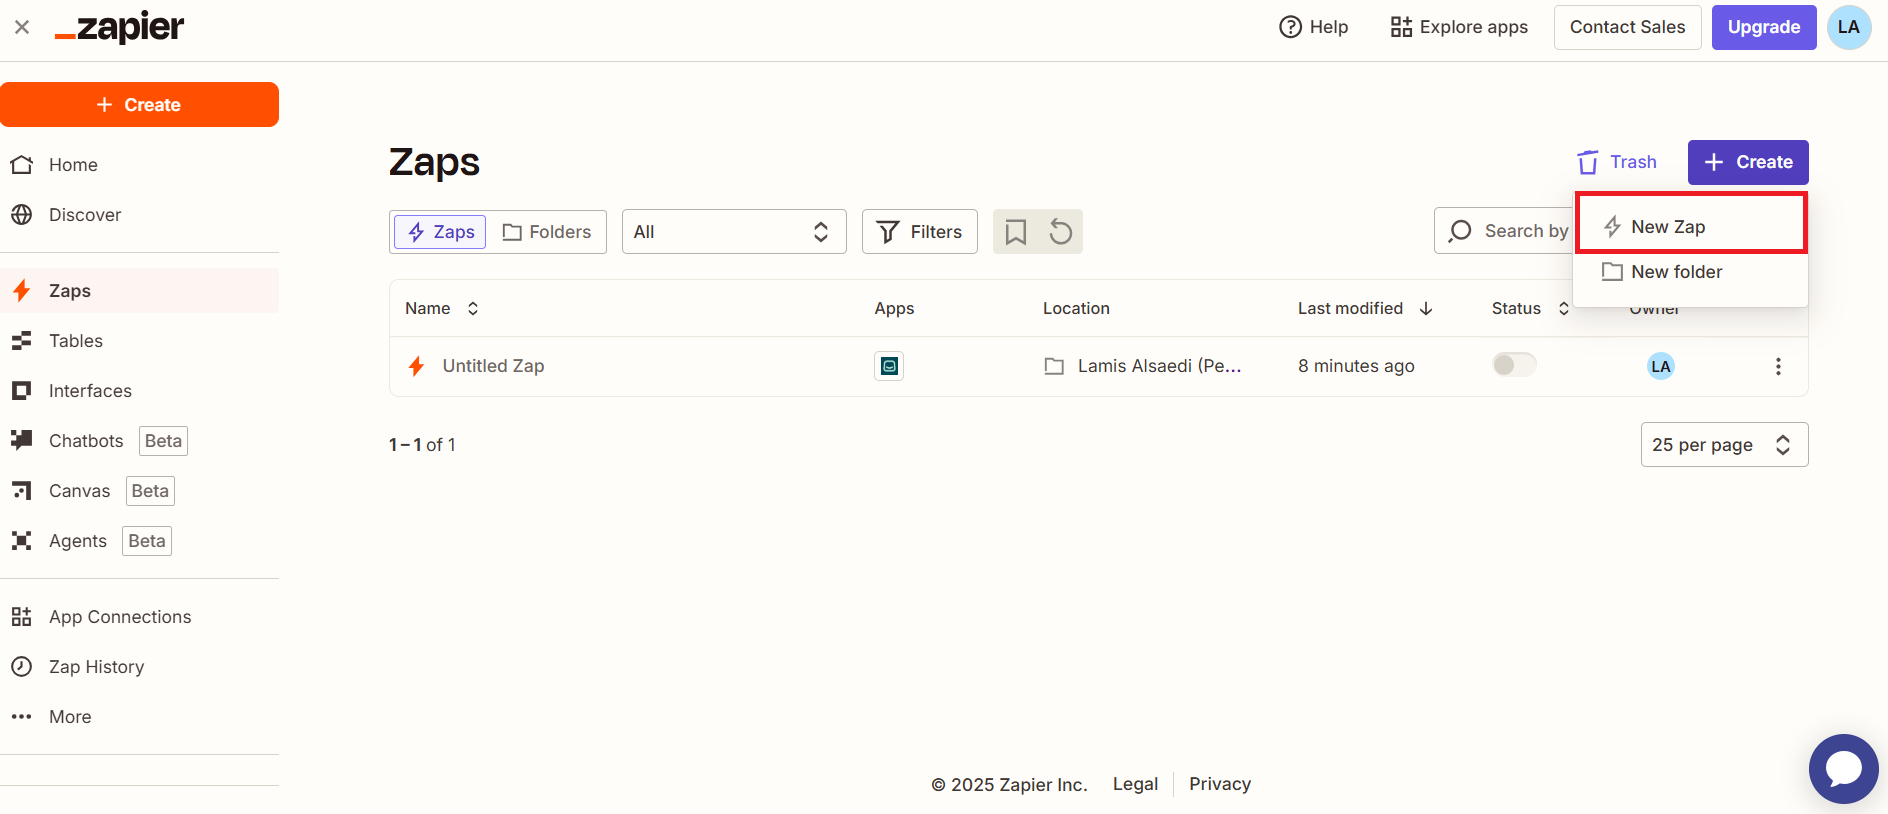
Task: Open the 25 per page dropdown
Action: point(1724,445)
